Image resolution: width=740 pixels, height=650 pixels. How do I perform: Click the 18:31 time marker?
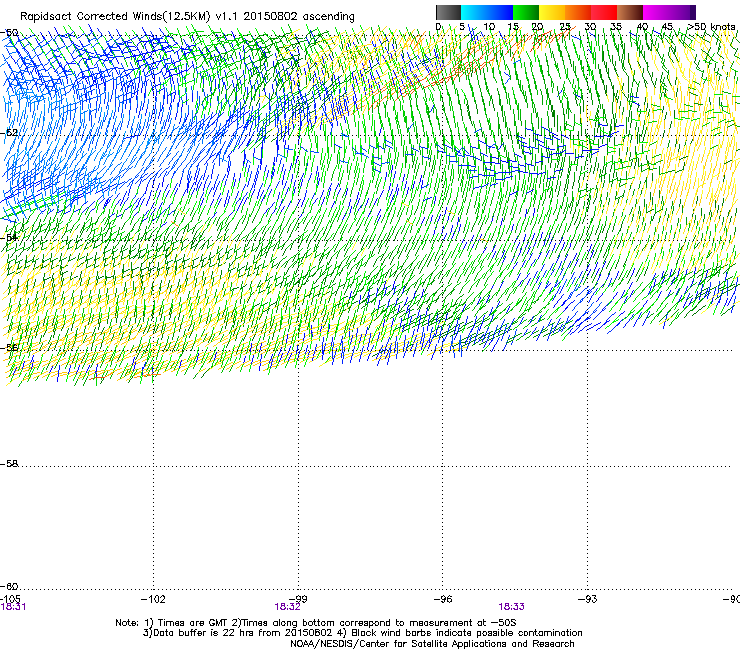point(13,607)
